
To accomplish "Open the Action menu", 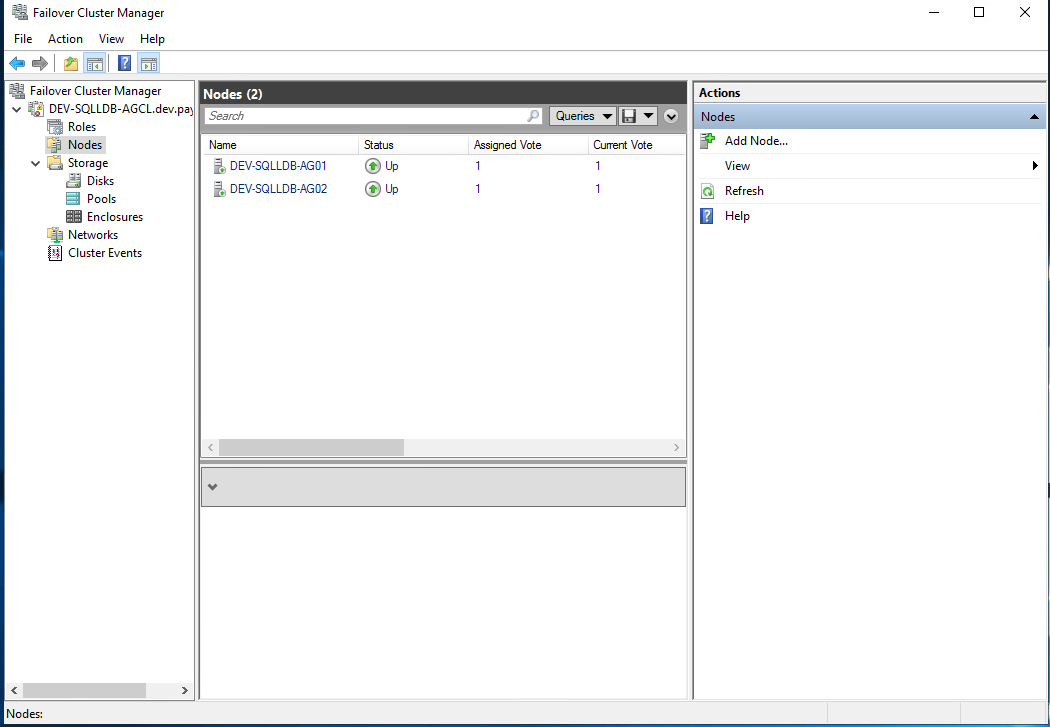I will tap(65, 38).
